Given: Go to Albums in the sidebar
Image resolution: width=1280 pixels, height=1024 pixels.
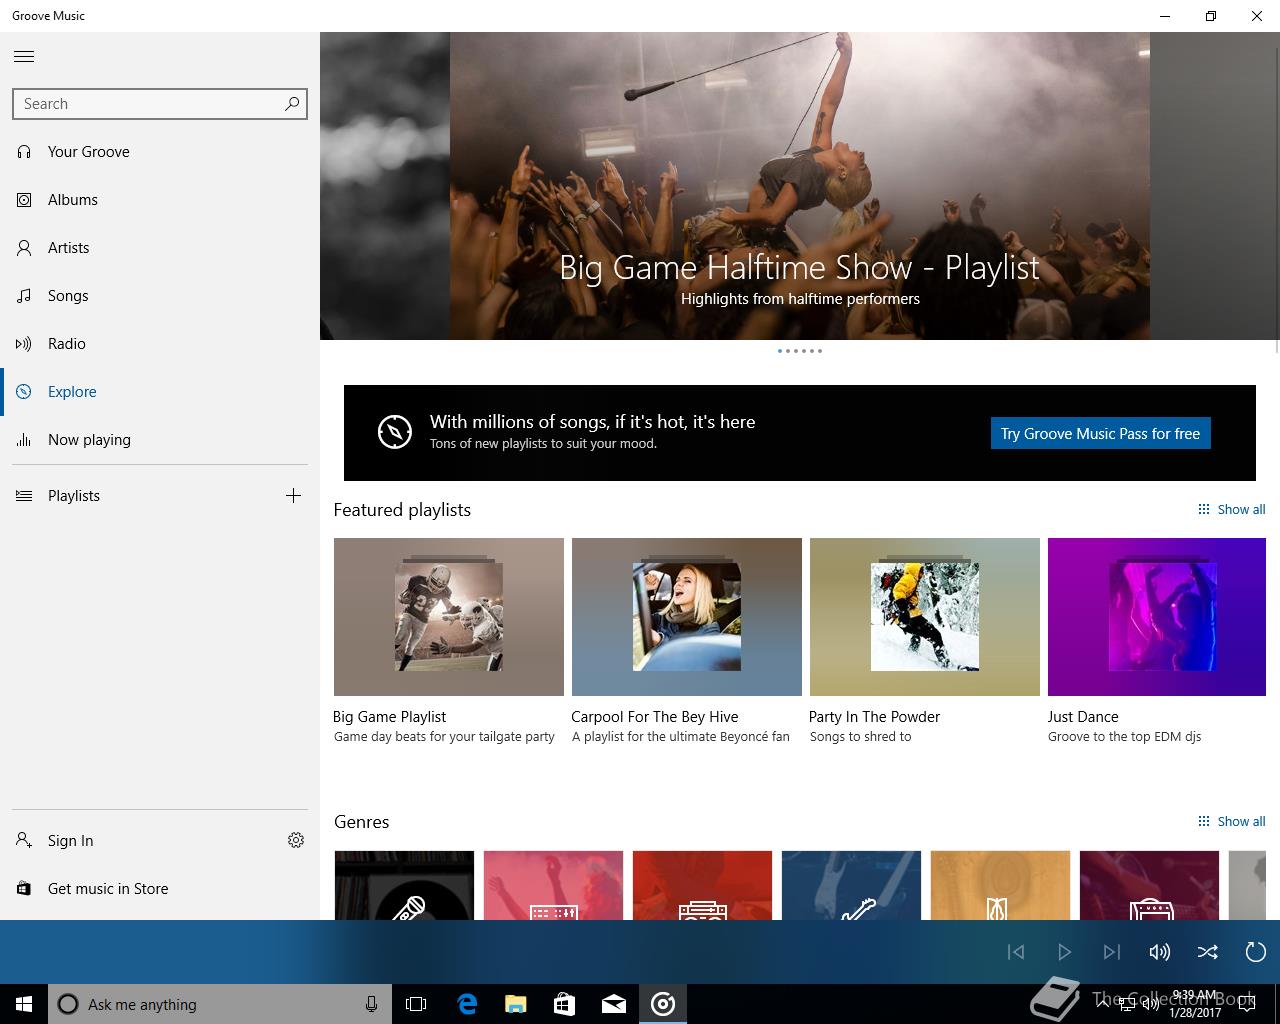Looking at the screenshot, I should (x=160, y=200).
